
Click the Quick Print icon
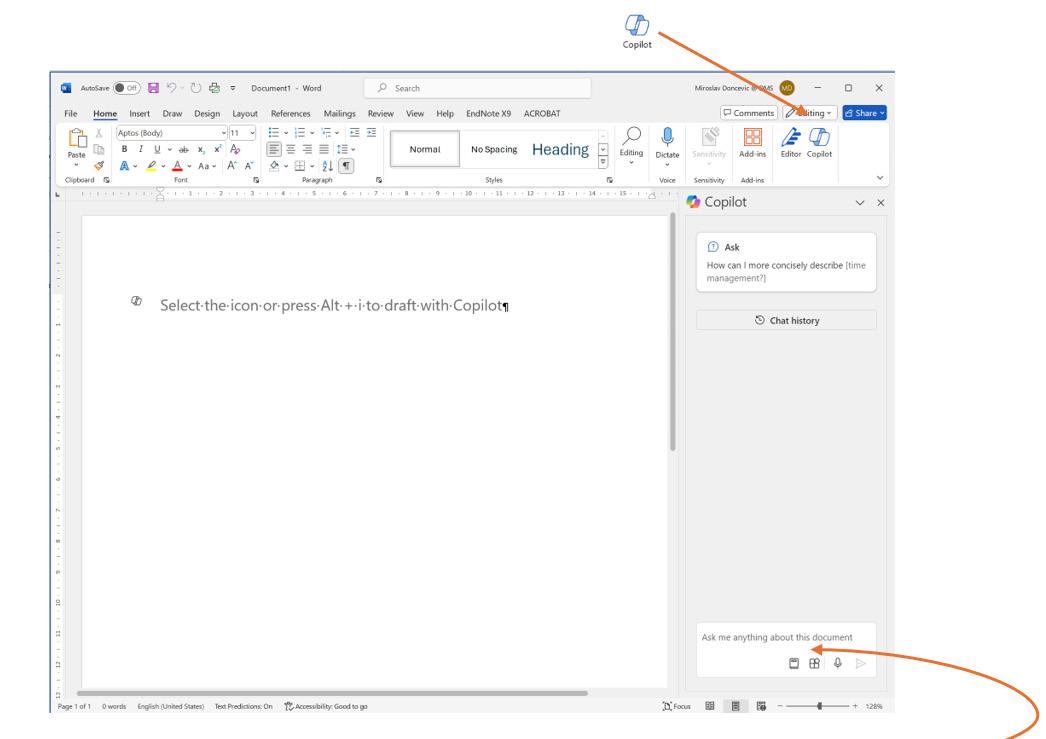214,88
